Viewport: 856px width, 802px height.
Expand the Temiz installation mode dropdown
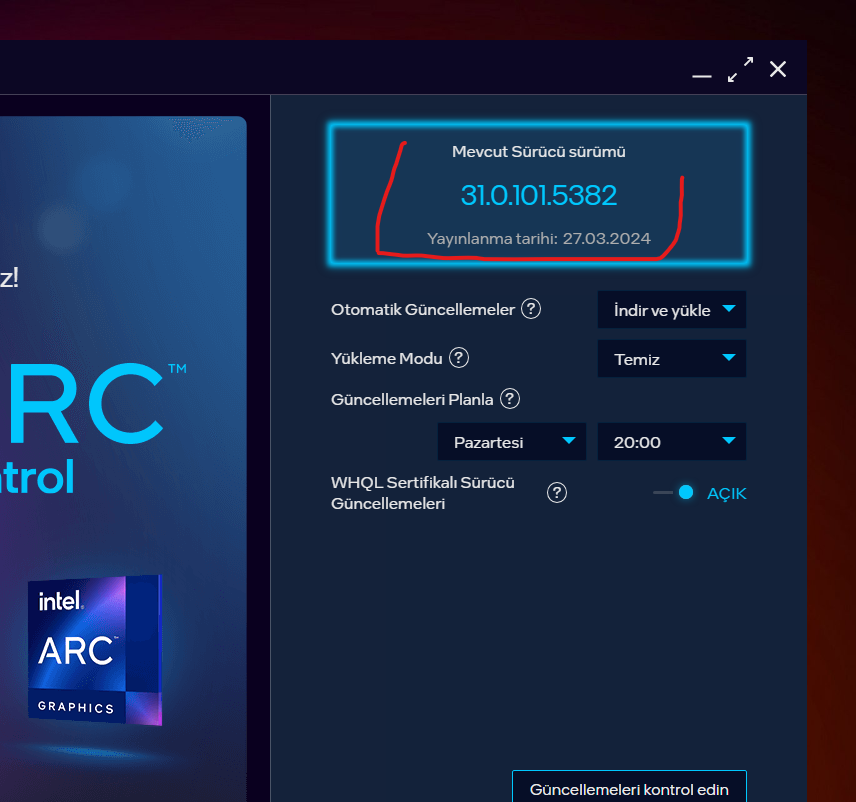(672, 359)
